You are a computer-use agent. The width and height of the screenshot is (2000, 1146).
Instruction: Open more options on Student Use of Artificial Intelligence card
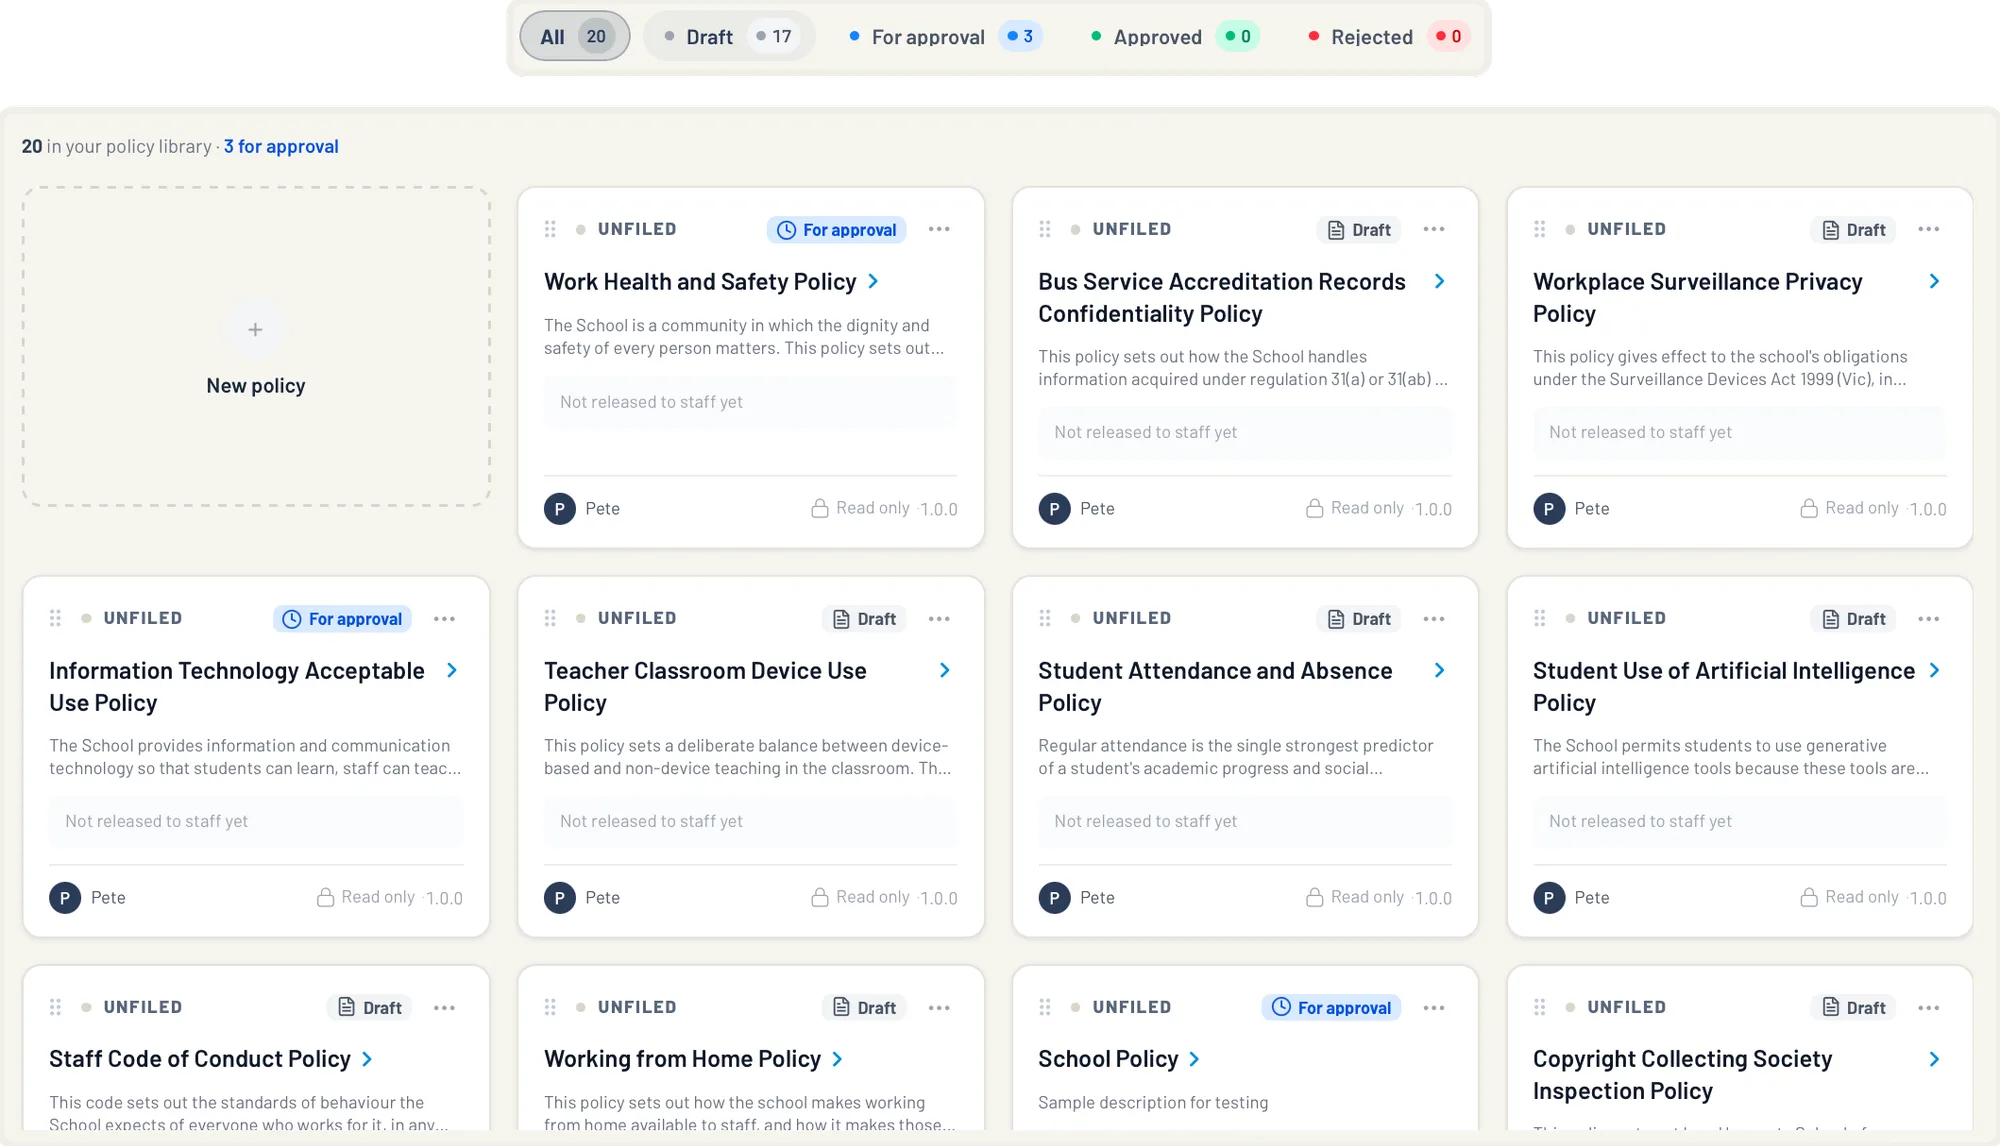tap(1929, 619)
